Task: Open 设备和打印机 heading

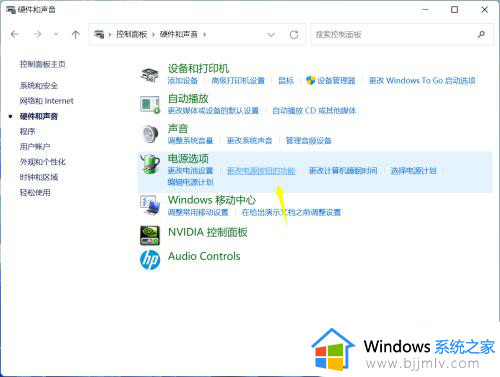Action: coord(198,68)
